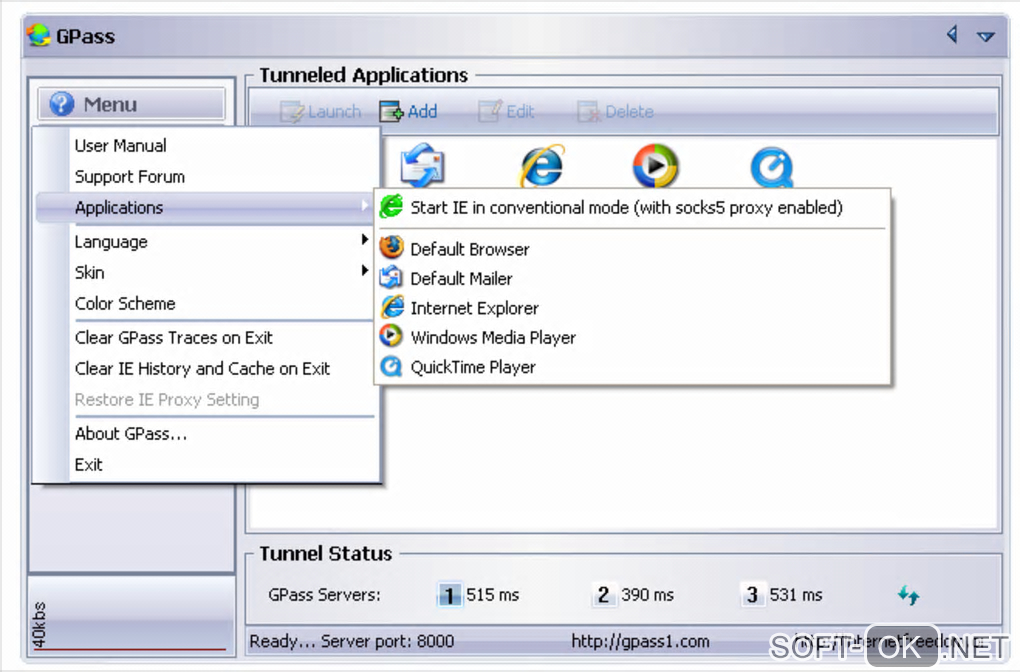Select GPass server 2

pos(603,595)
